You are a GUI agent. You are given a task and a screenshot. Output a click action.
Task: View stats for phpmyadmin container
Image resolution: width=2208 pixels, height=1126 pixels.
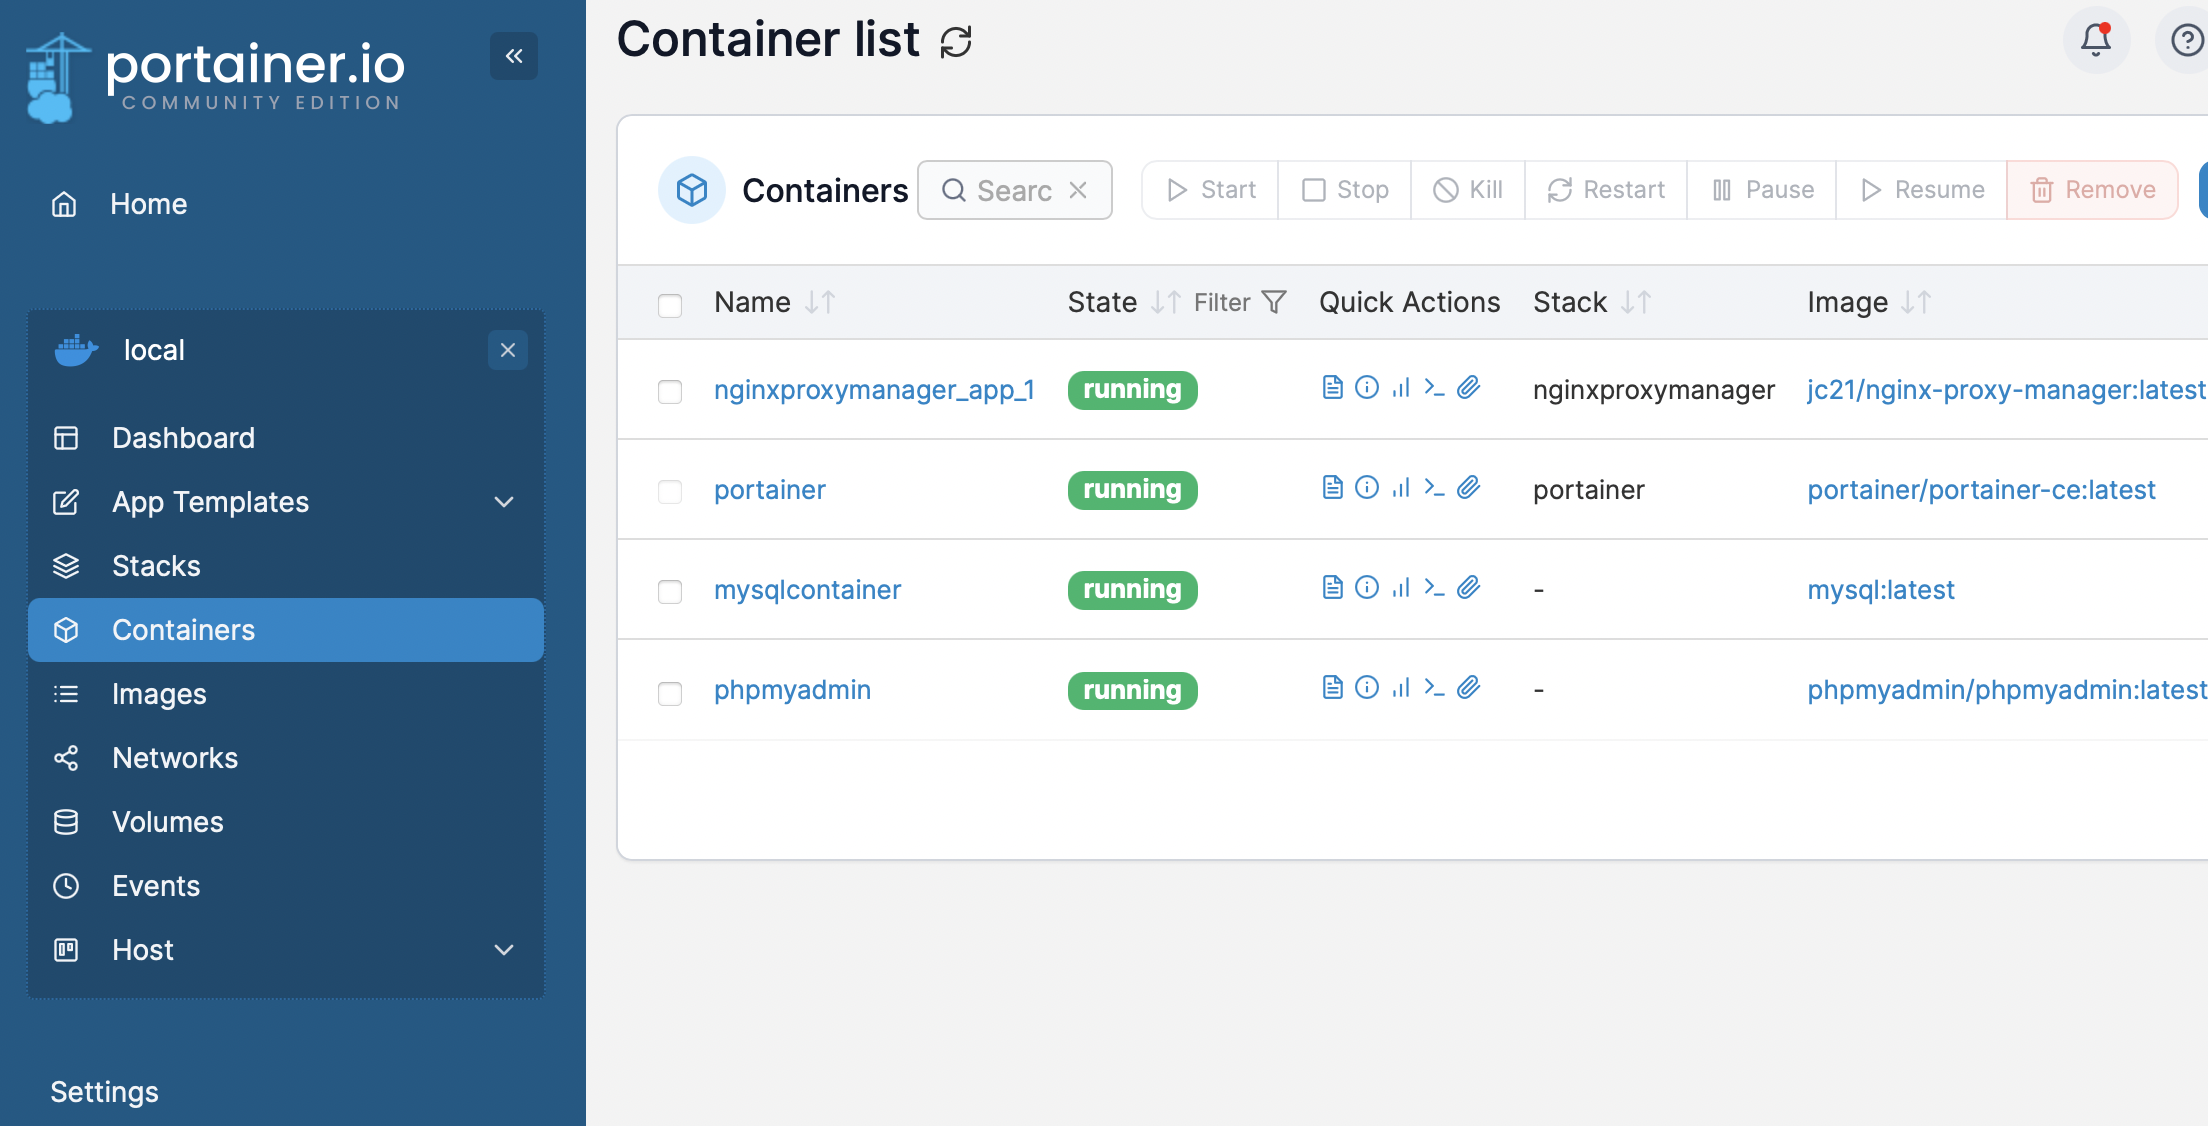(x=1401, y=687)
